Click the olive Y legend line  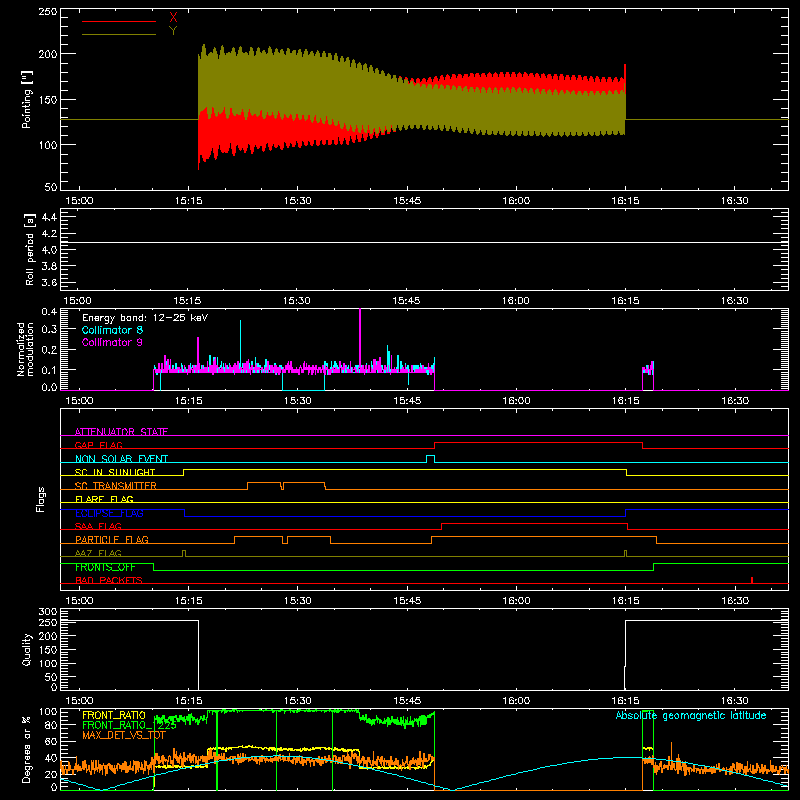[118, 34]
